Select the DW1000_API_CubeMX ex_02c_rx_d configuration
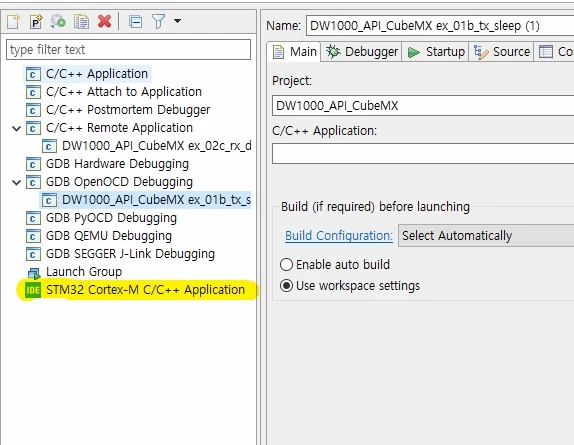574x445 pixels. (156, 146)
